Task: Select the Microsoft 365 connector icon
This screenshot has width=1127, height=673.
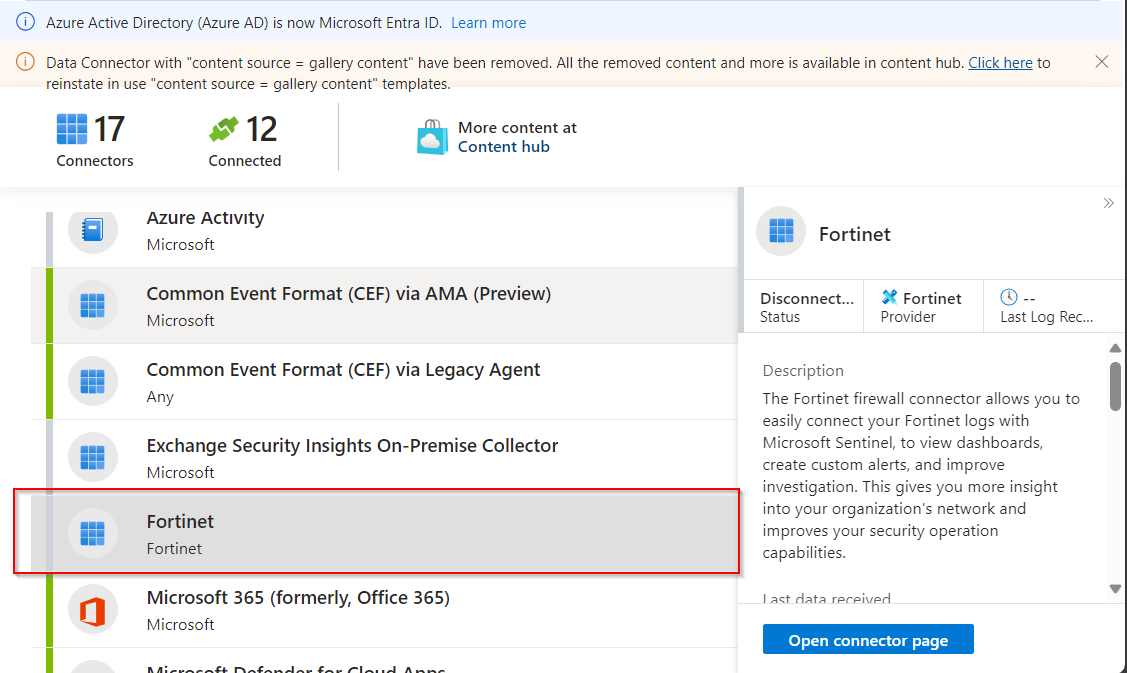Action: pyautogui.click(x=92, y=609)
